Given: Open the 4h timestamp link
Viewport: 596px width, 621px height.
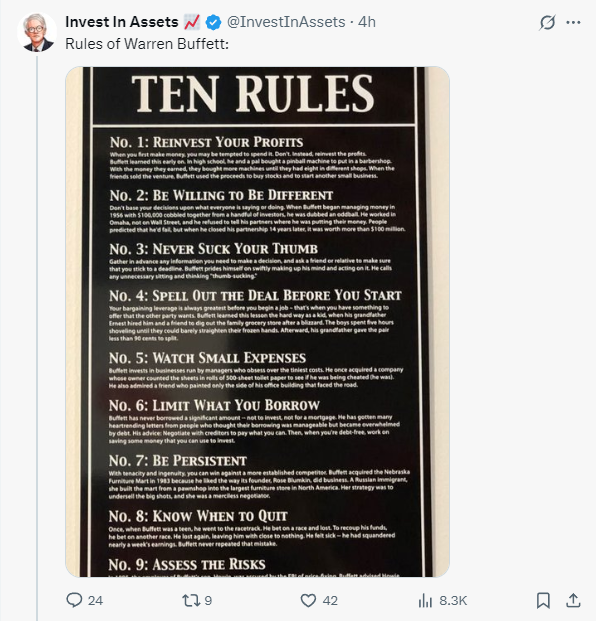Looking at the screenshot, I should (x=367, y=22).
